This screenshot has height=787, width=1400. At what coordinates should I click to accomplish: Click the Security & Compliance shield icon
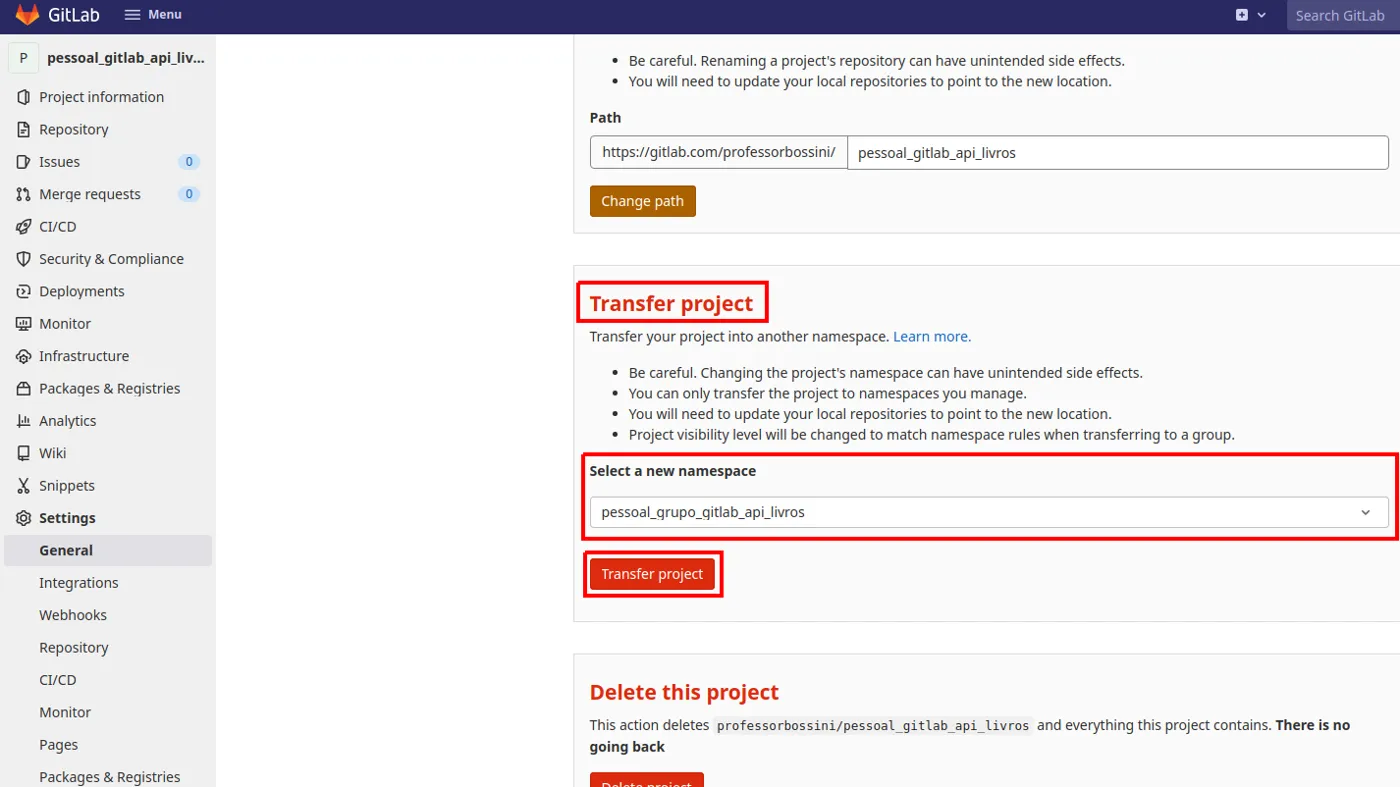(x=24, y=259)
